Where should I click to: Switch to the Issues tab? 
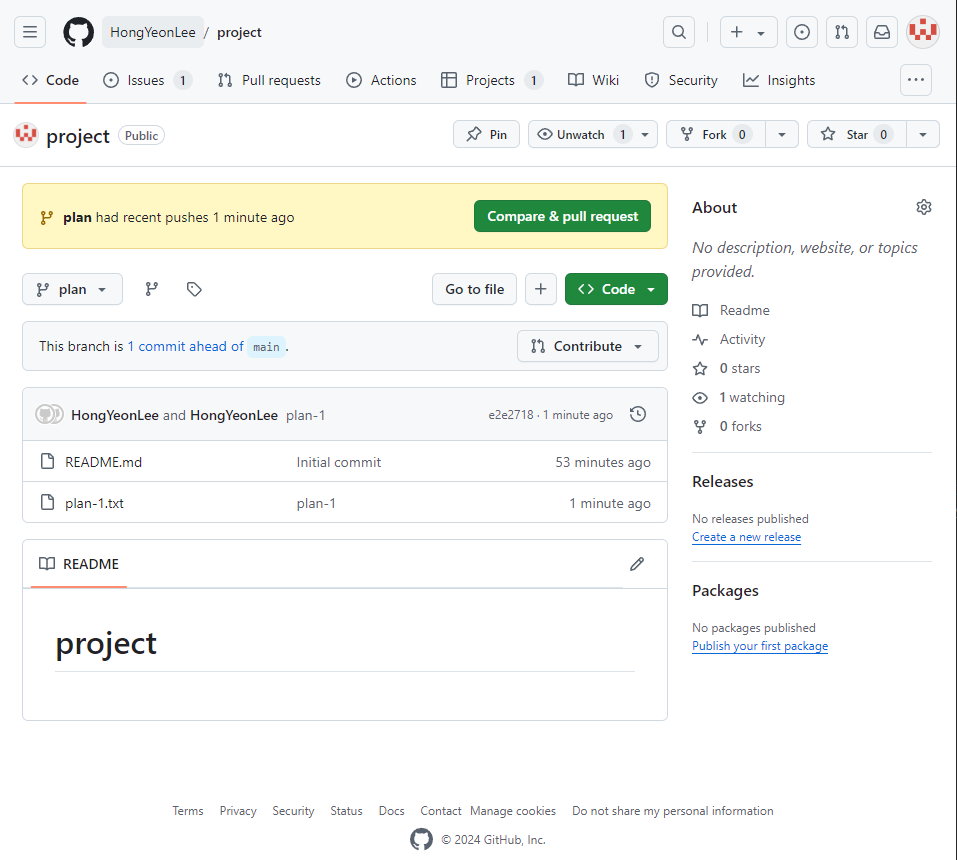click(147, 80)
